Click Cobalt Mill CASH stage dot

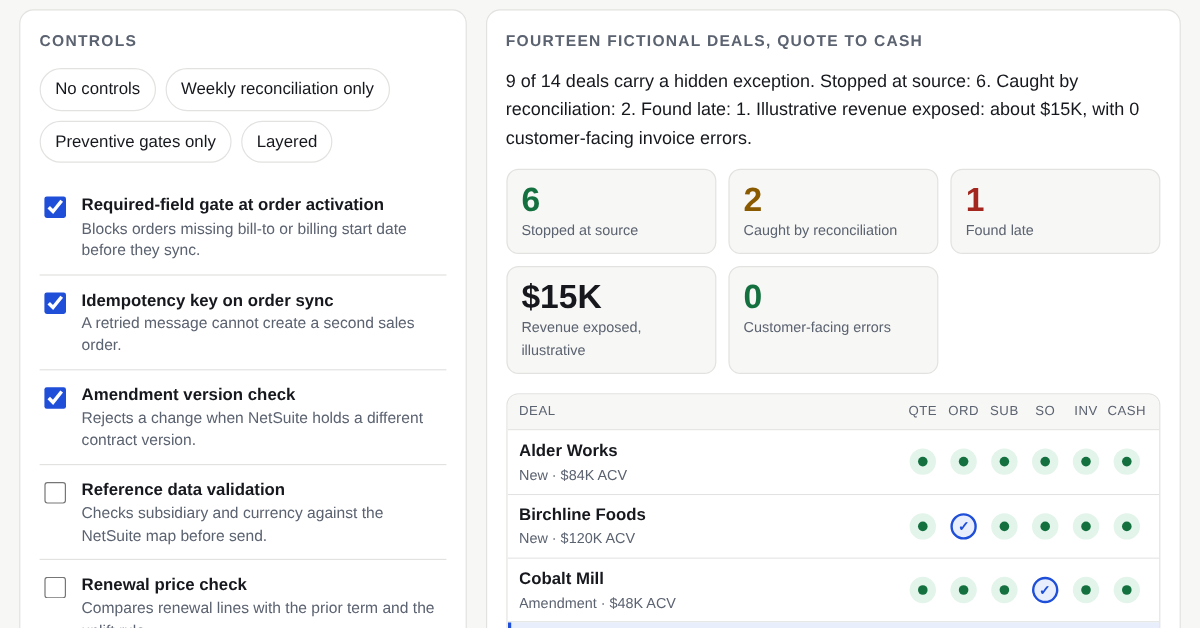click(1127, 590)
